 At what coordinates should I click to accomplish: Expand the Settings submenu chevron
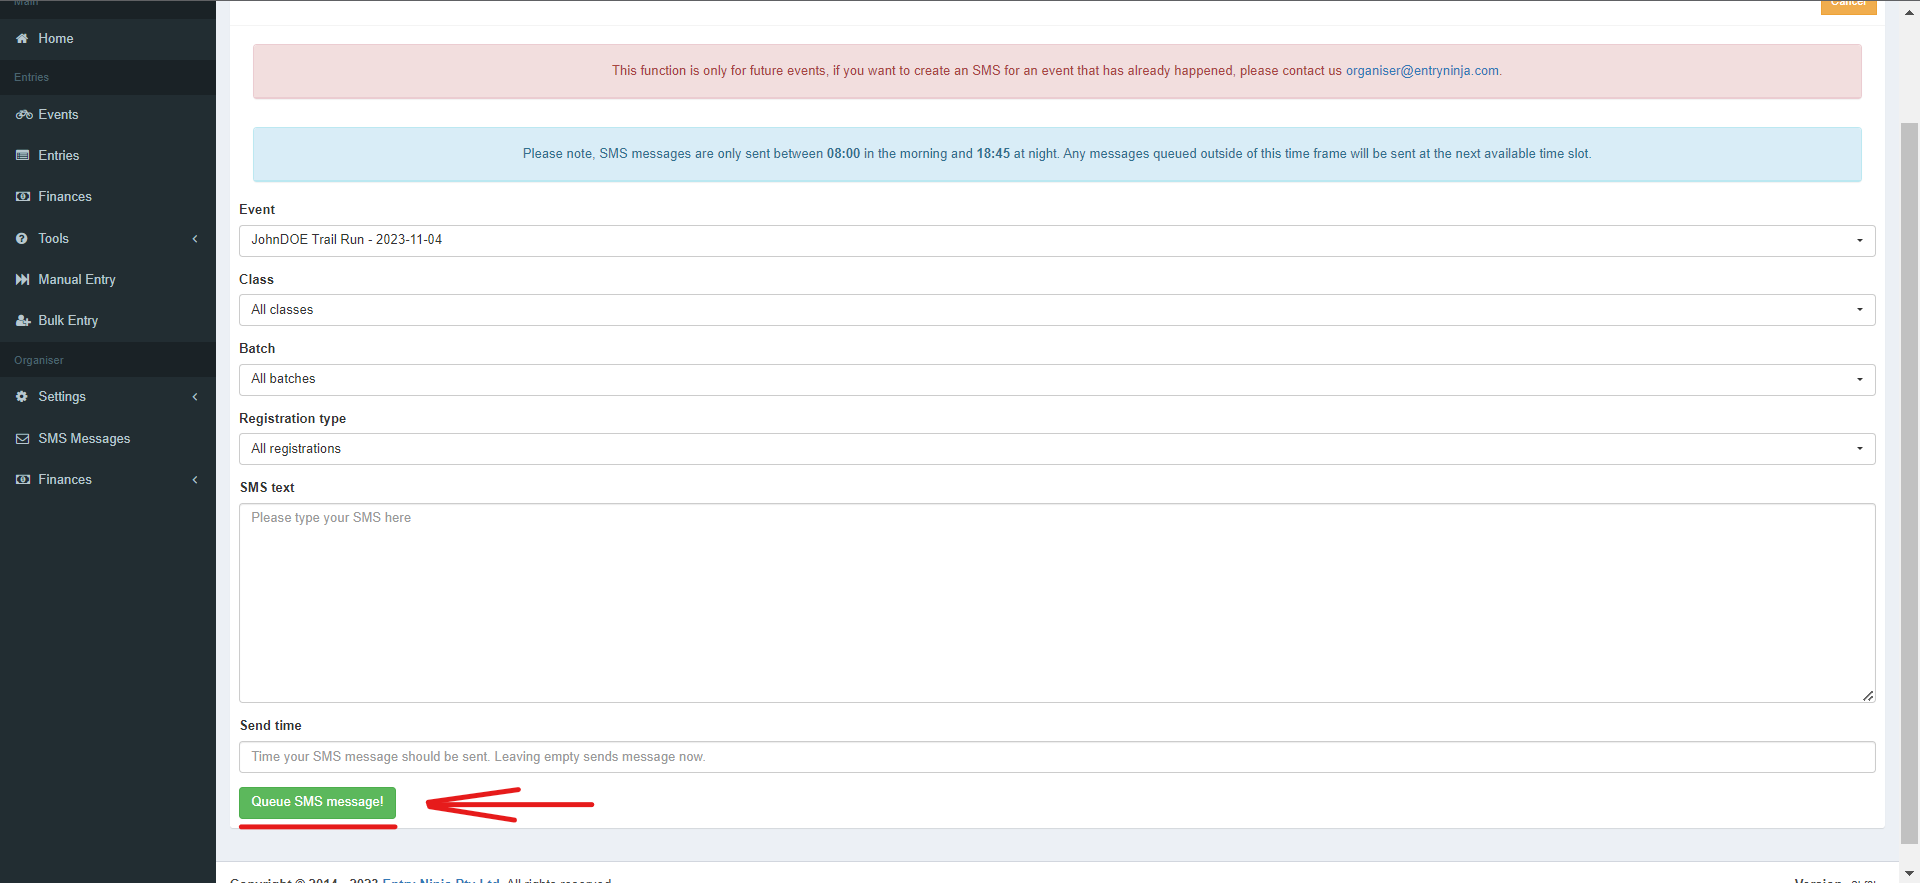pos(195,396)
